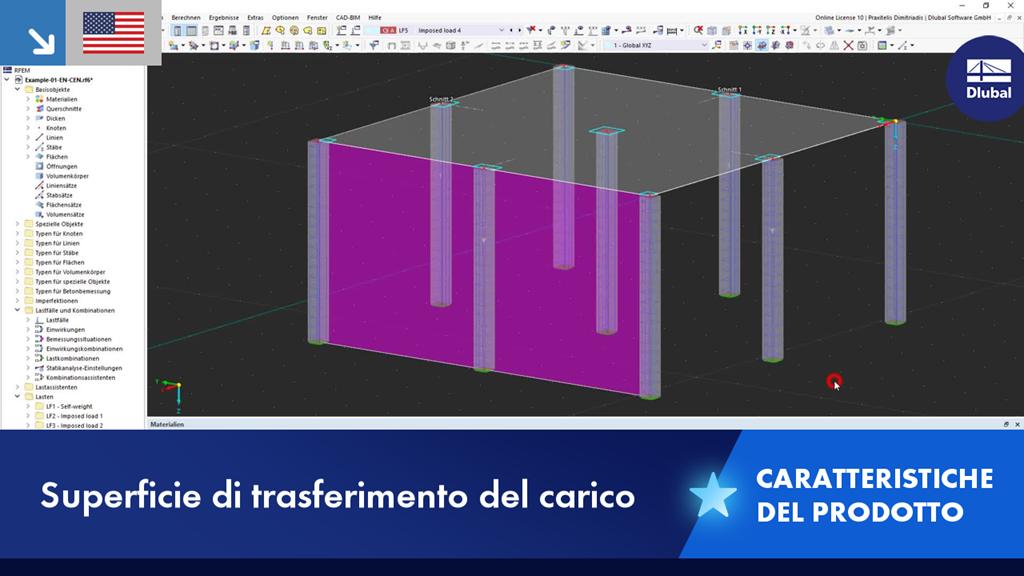Click the view in Y direction icon
The width and height of the screenshot is (1024, 576).
(x=756, y=30)
